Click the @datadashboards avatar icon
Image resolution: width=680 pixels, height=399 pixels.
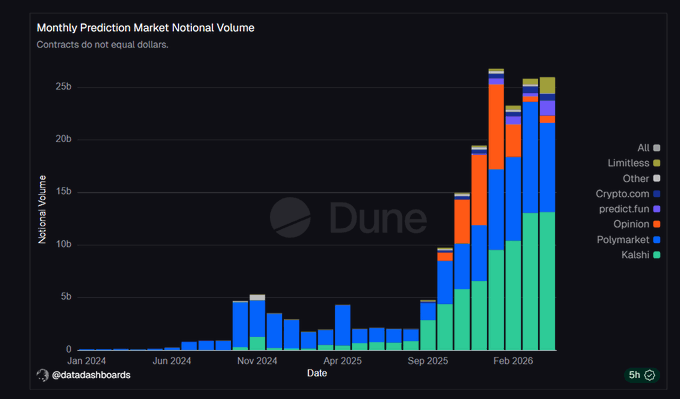coord(42,375)
